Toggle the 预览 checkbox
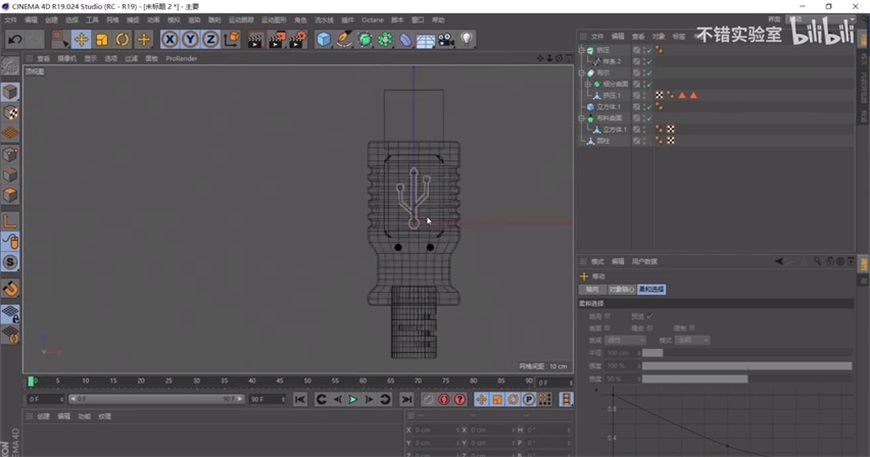870x457 pixels. (650, 316)
